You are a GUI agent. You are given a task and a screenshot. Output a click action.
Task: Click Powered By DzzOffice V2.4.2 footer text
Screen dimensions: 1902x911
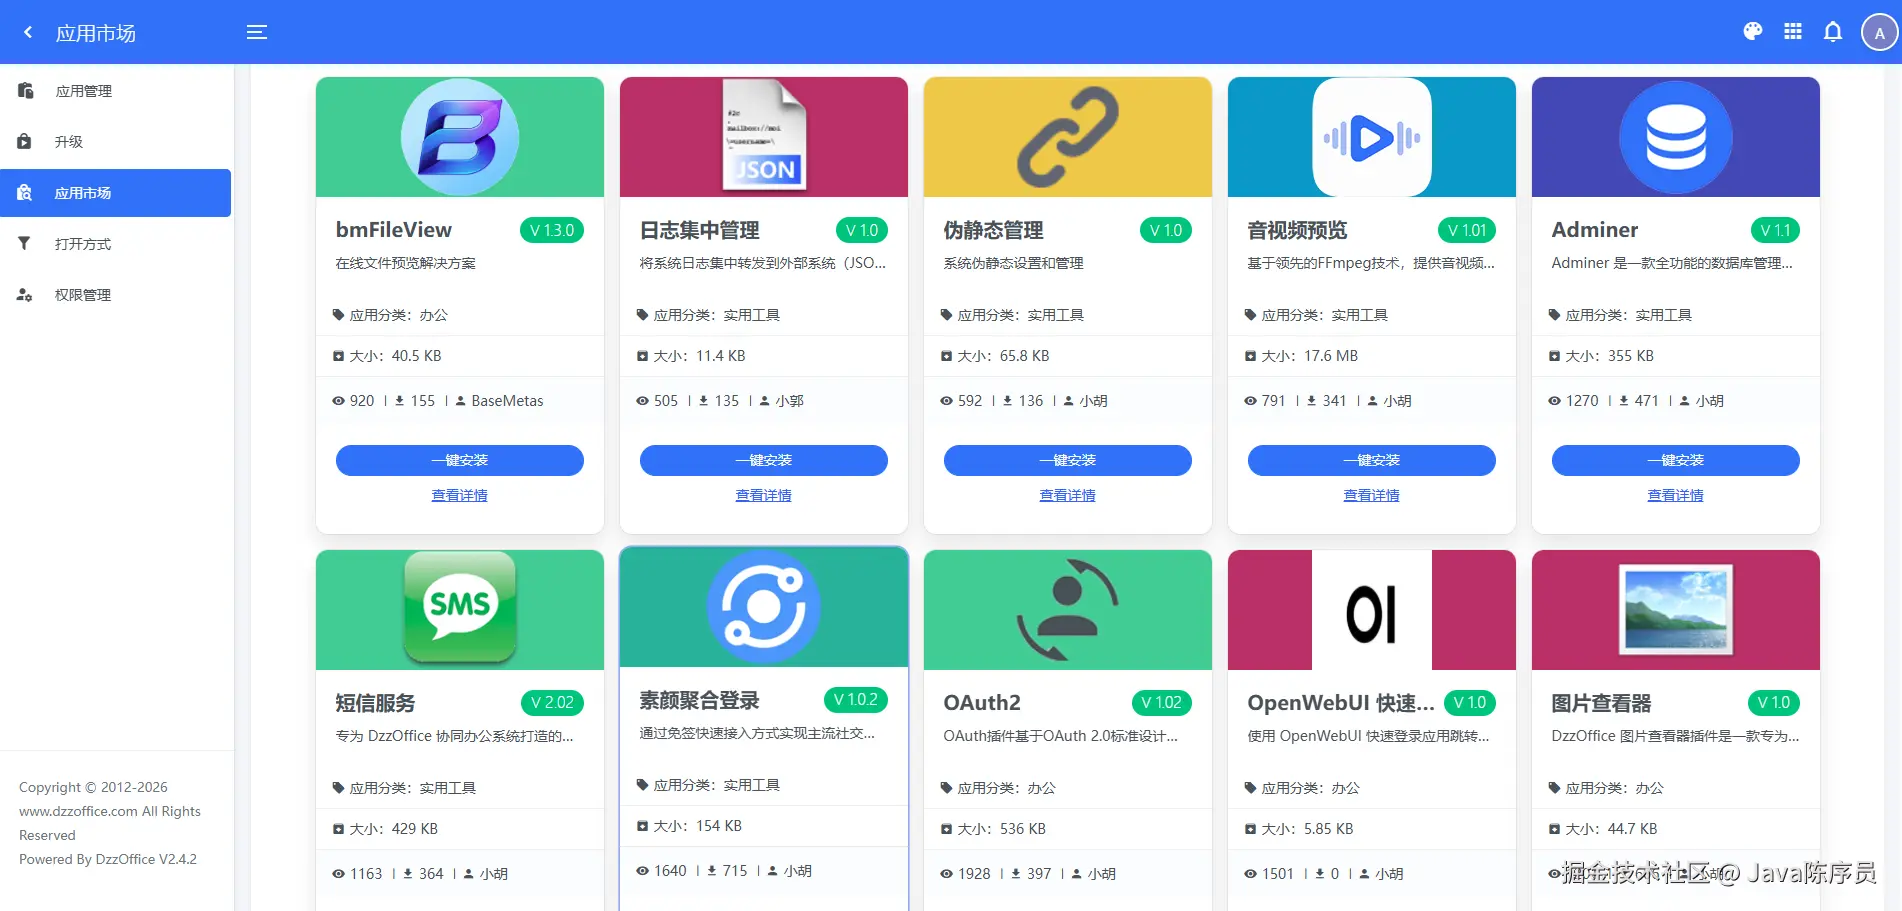pos(108,859)
